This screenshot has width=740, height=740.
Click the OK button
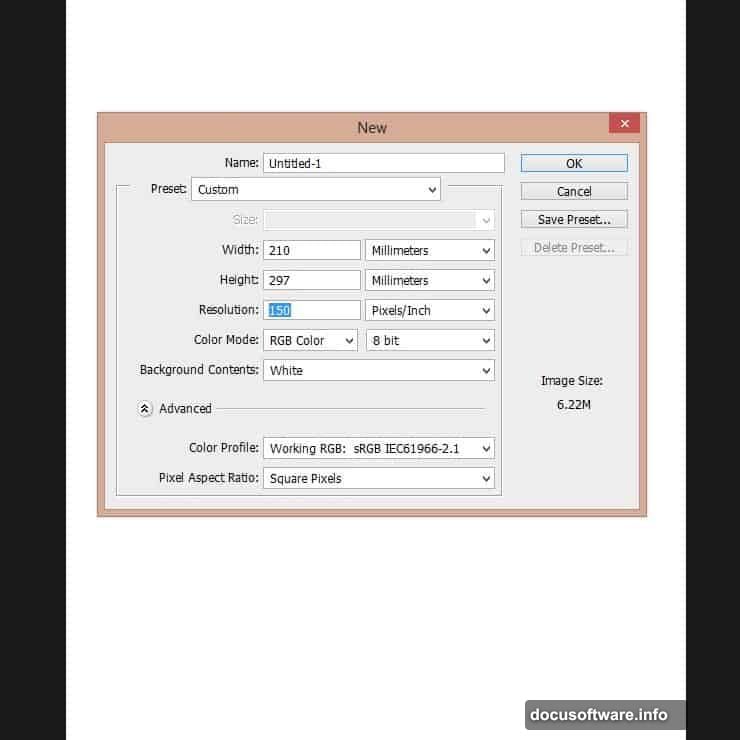pyautogui.click(x=574, y=163)
